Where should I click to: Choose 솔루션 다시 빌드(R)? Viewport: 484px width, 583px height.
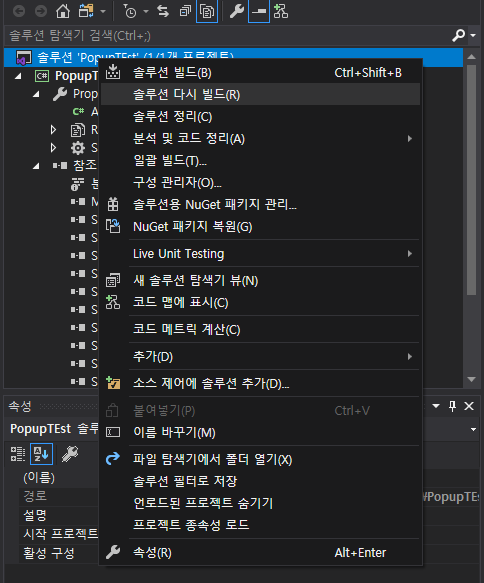260,94
